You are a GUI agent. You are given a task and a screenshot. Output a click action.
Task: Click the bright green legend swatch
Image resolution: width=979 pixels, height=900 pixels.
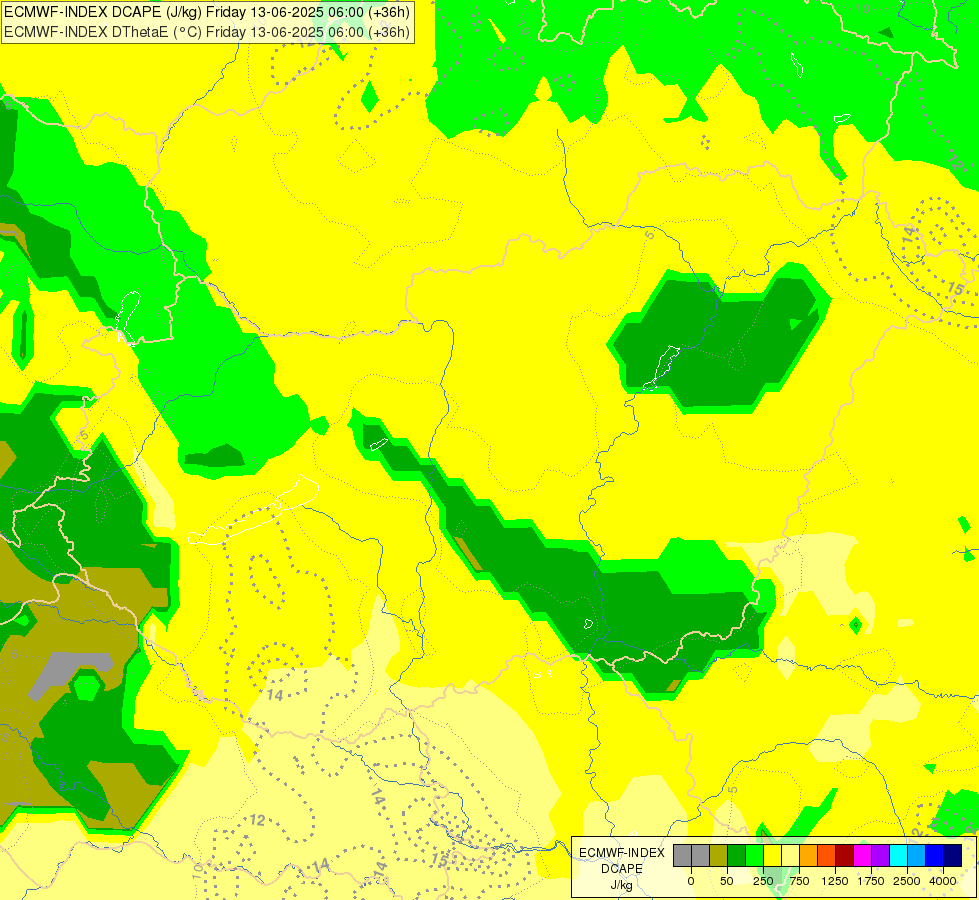754,855
